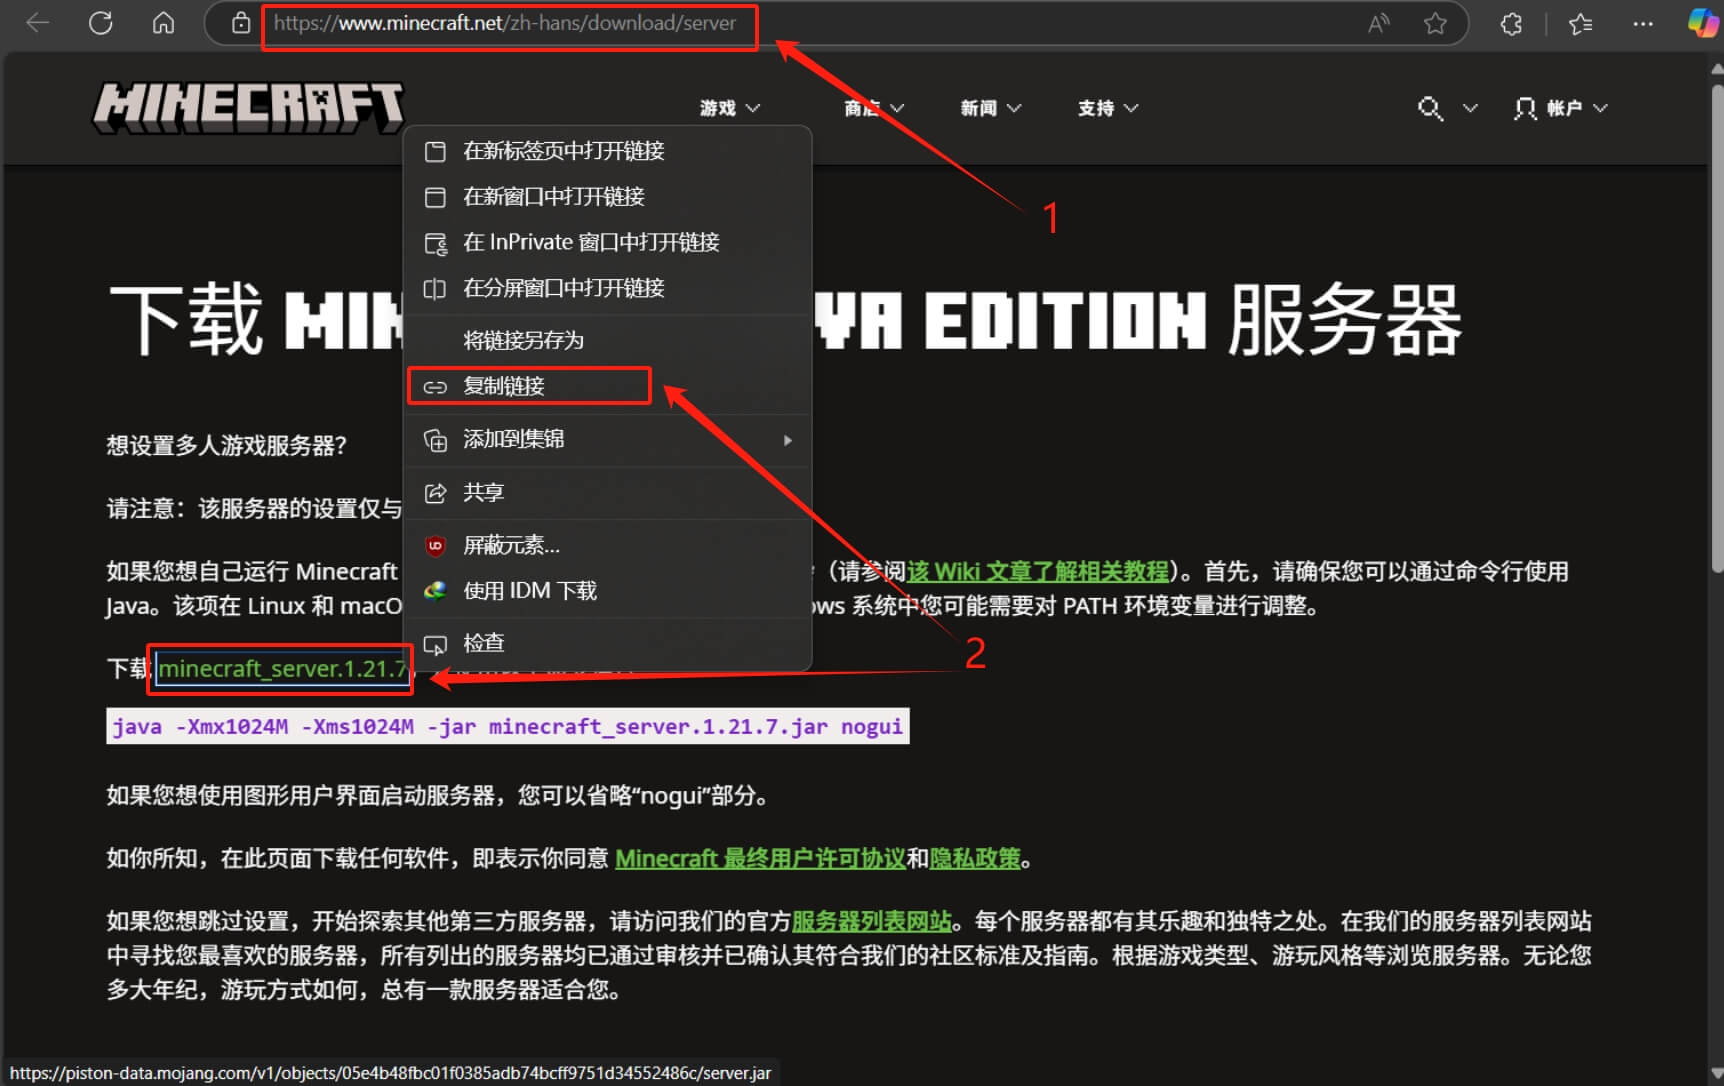Select 使用 IDM 下载 entry
The image size is (1724, 1086).
tap(608, 591)
